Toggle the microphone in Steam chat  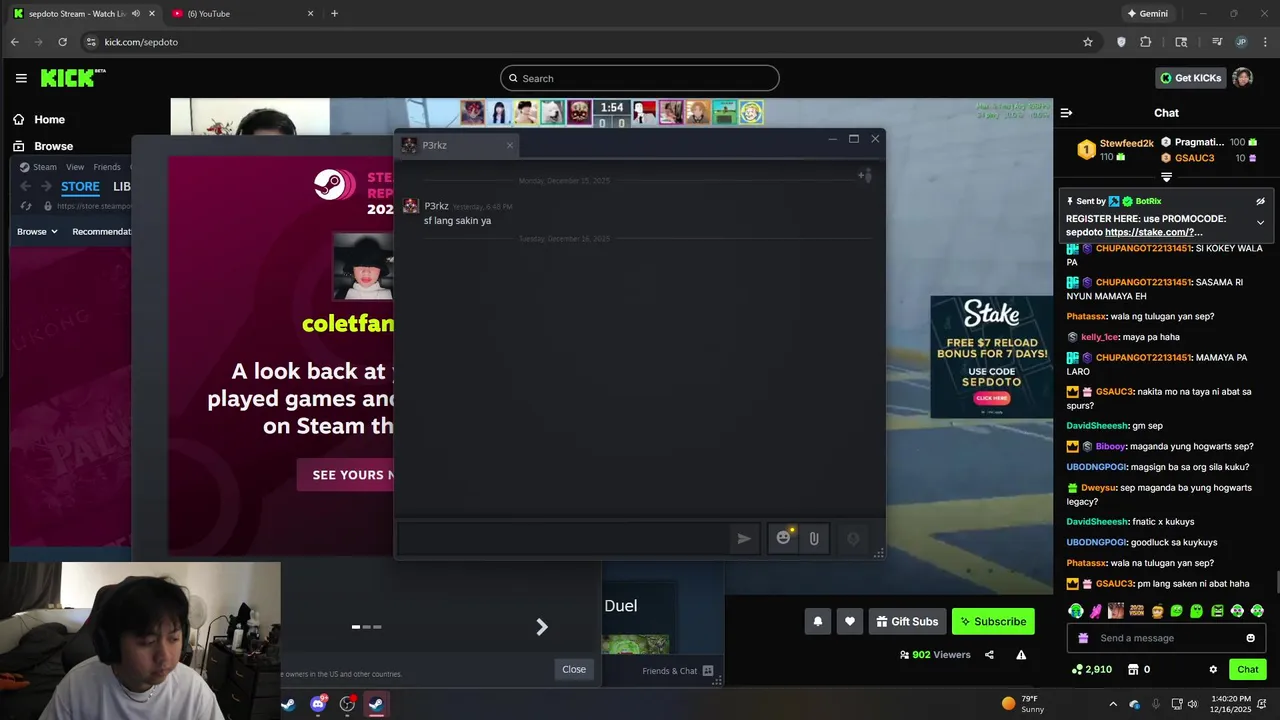coord(853,538)
